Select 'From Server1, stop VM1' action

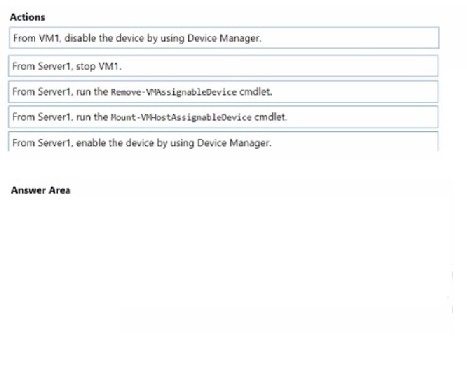tap(223, 66)
